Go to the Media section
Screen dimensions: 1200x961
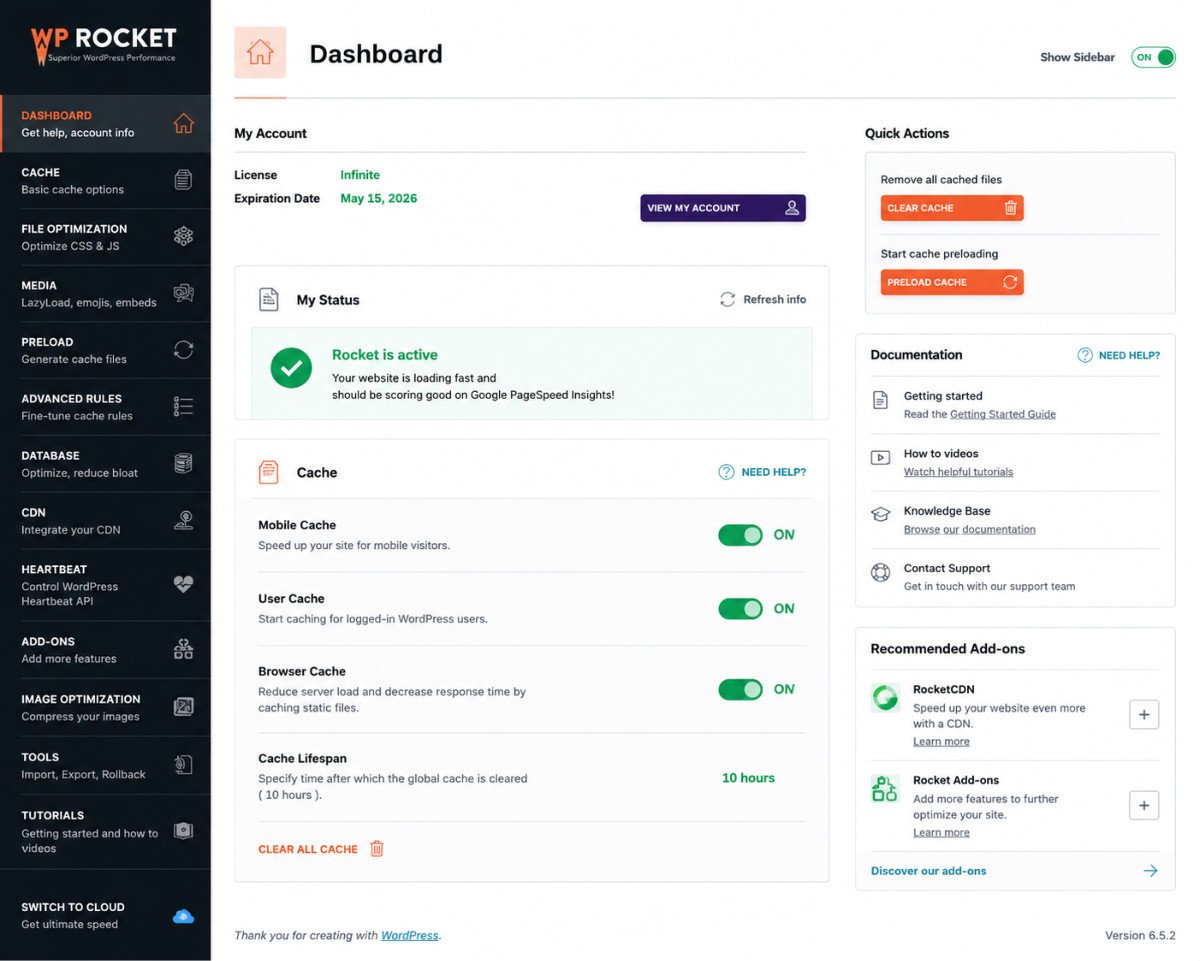point(105,293)
